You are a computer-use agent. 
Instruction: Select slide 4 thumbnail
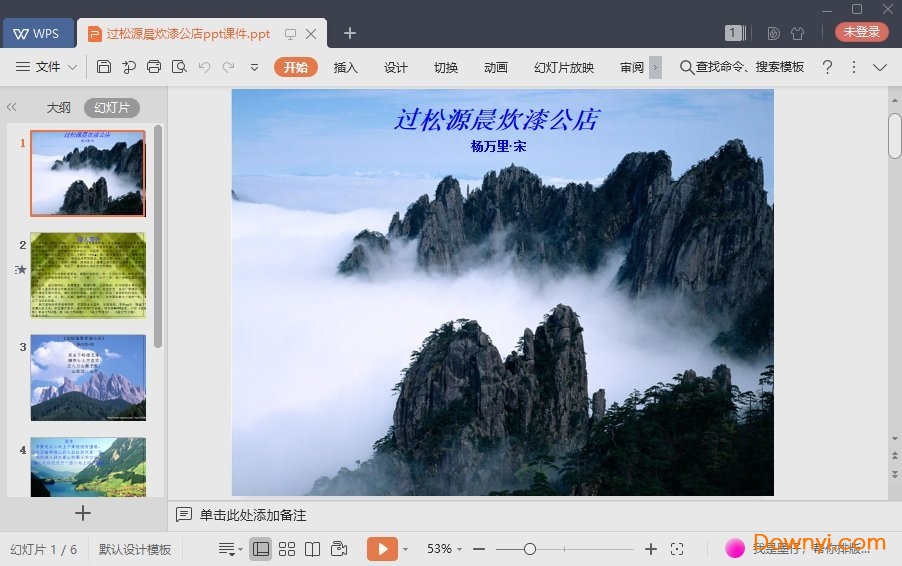tap(88, 466)
